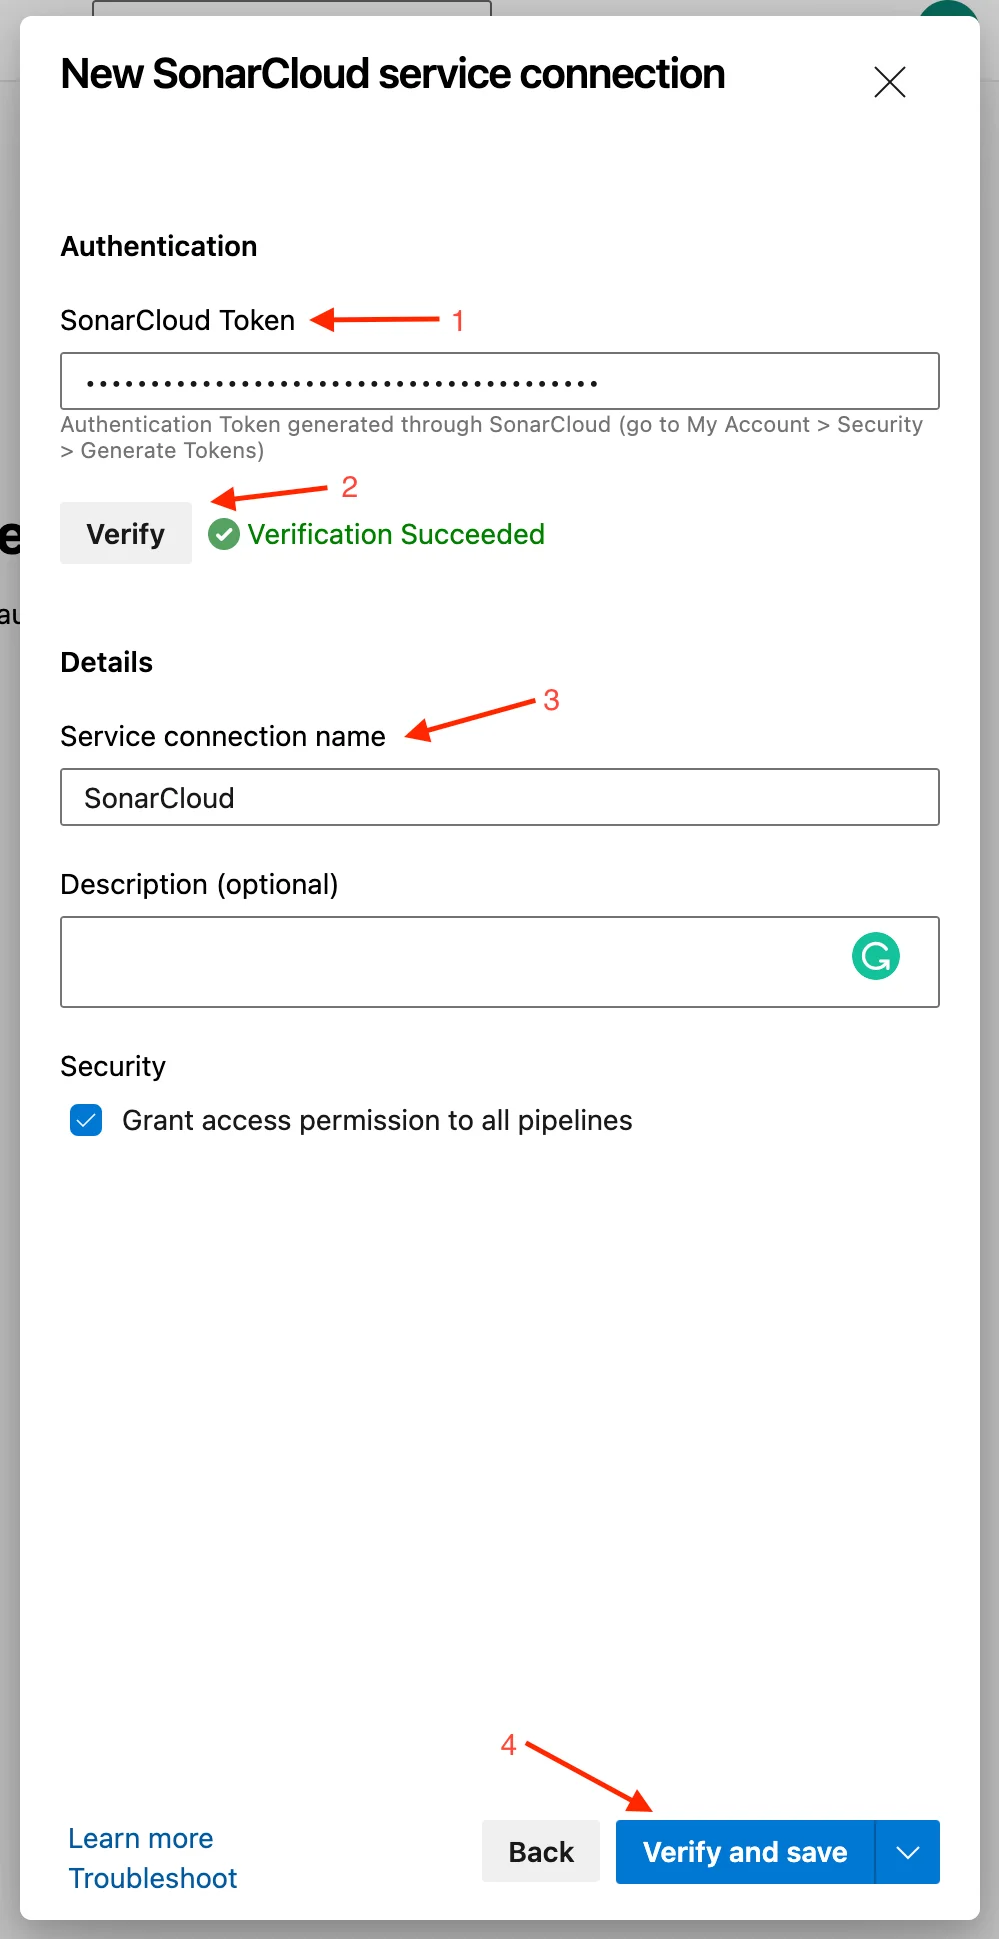Click the Description (optional) text box
999x1939 pixels.
coord(500,962)
